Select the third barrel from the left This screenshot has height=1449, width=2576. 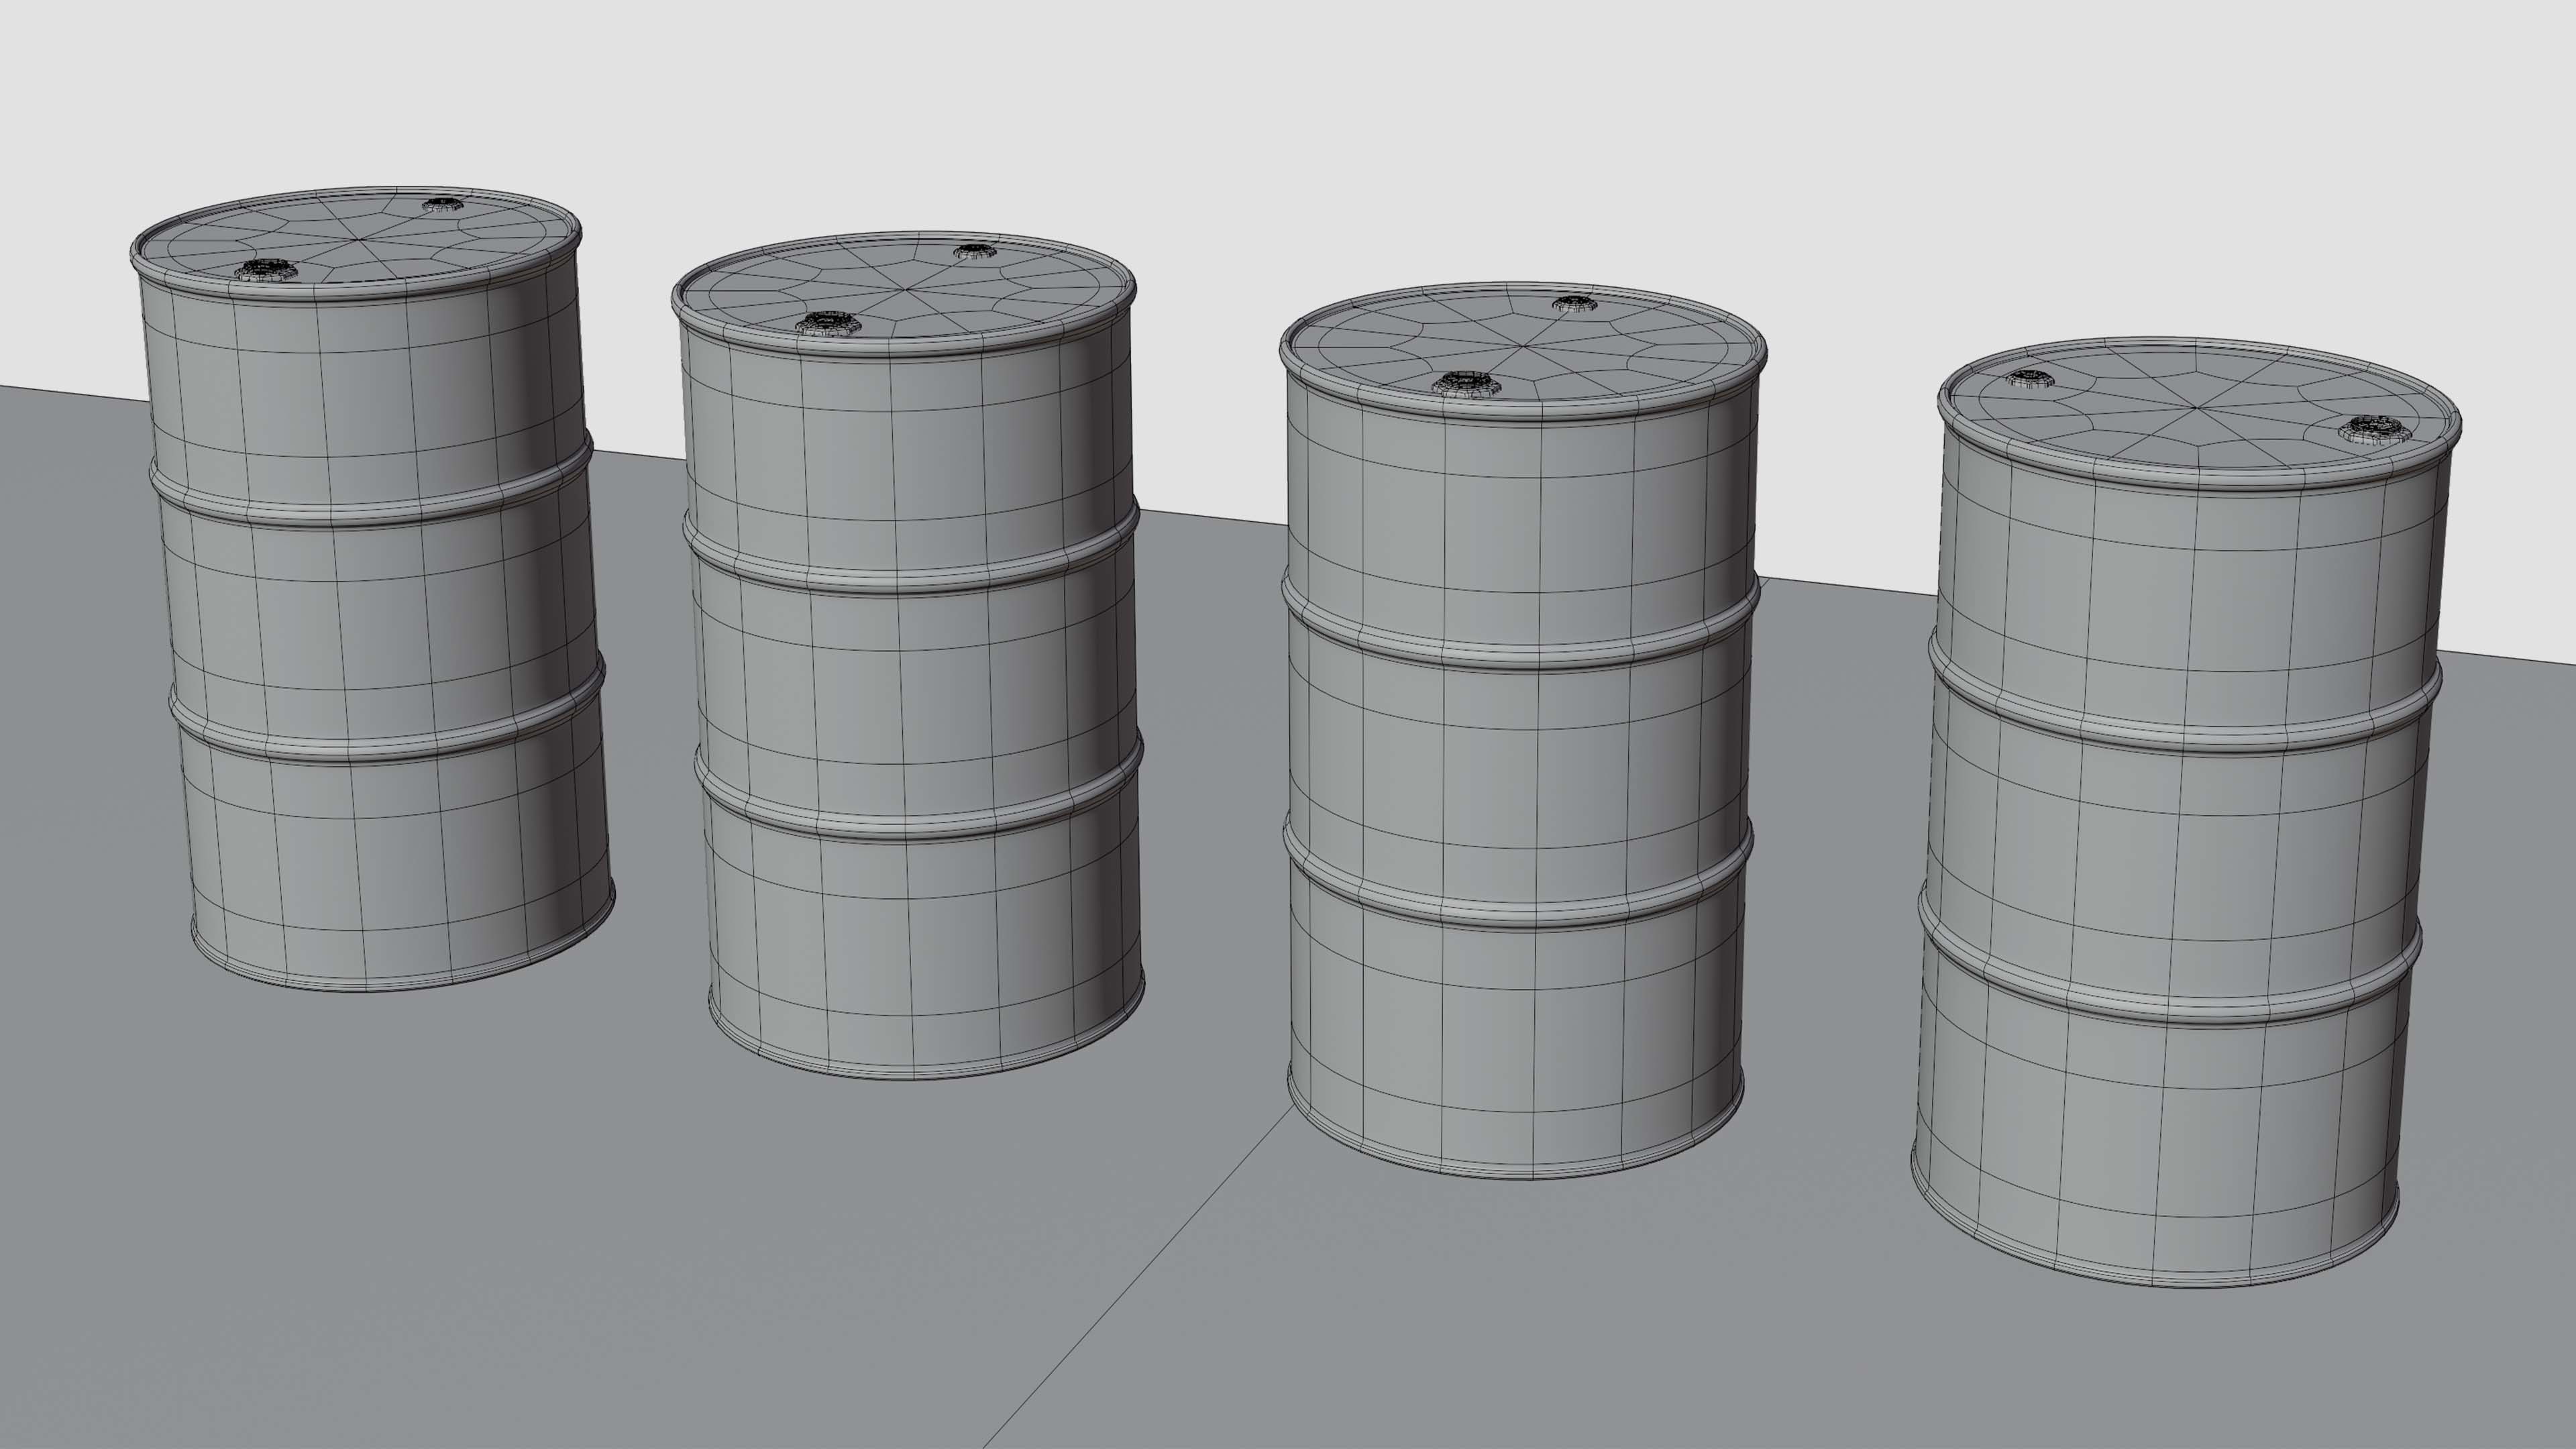coord(1522,730)
